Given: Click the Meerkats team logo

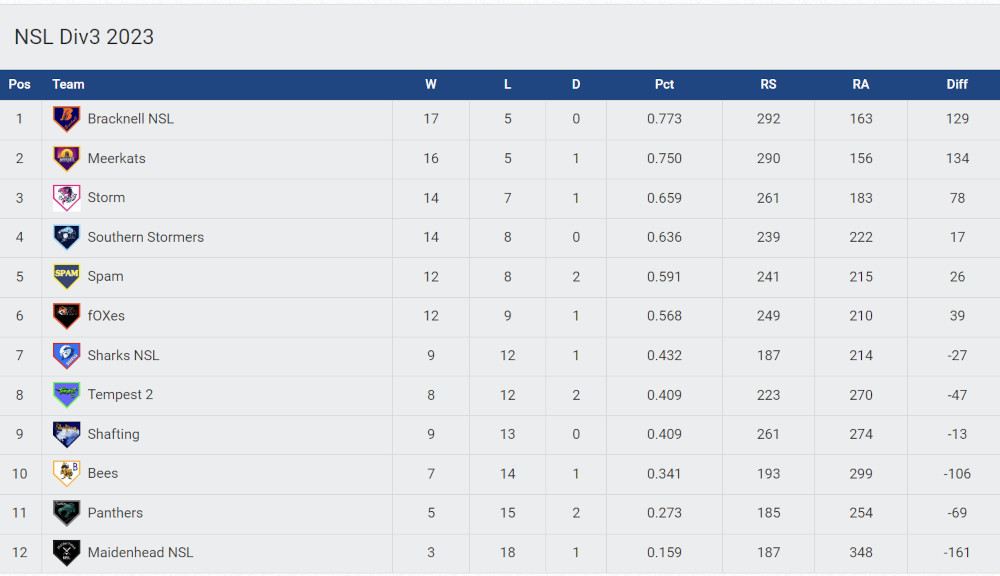Looking at the screenshot, I should click(66, 158).
